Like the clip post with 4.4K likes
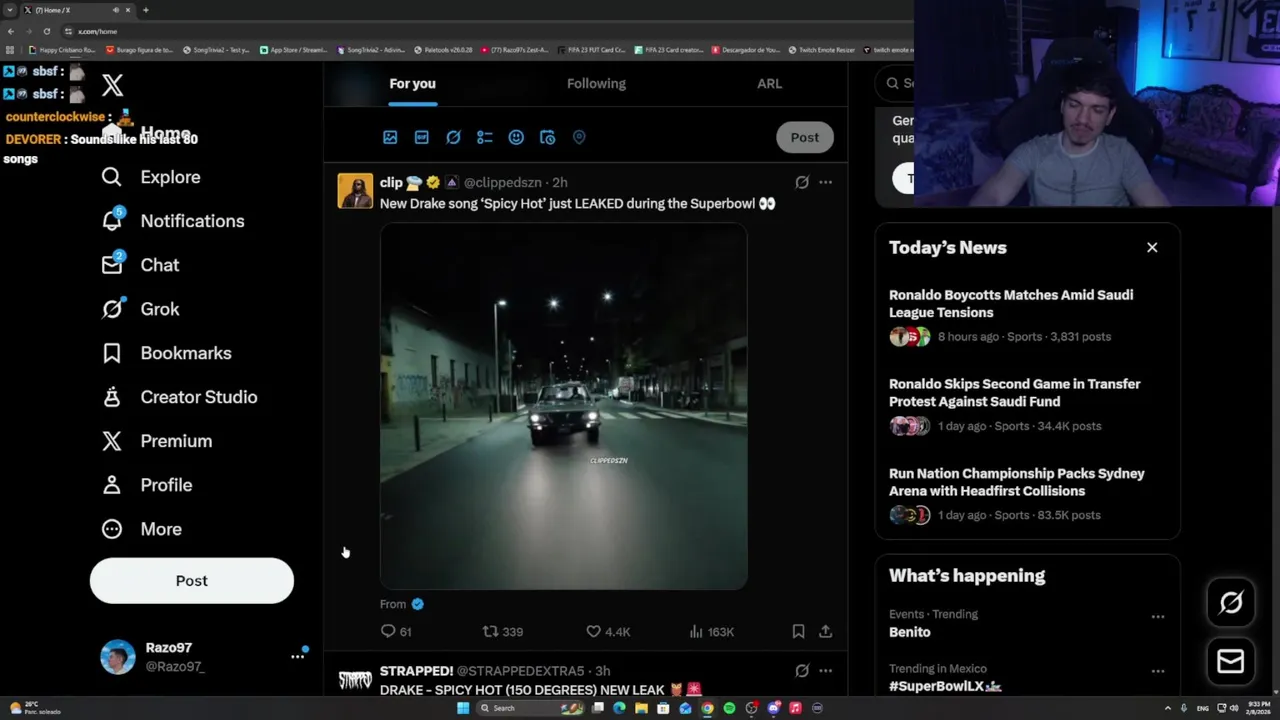The width and height of the screenshot is (1280, 720). (x=608, y=631)
